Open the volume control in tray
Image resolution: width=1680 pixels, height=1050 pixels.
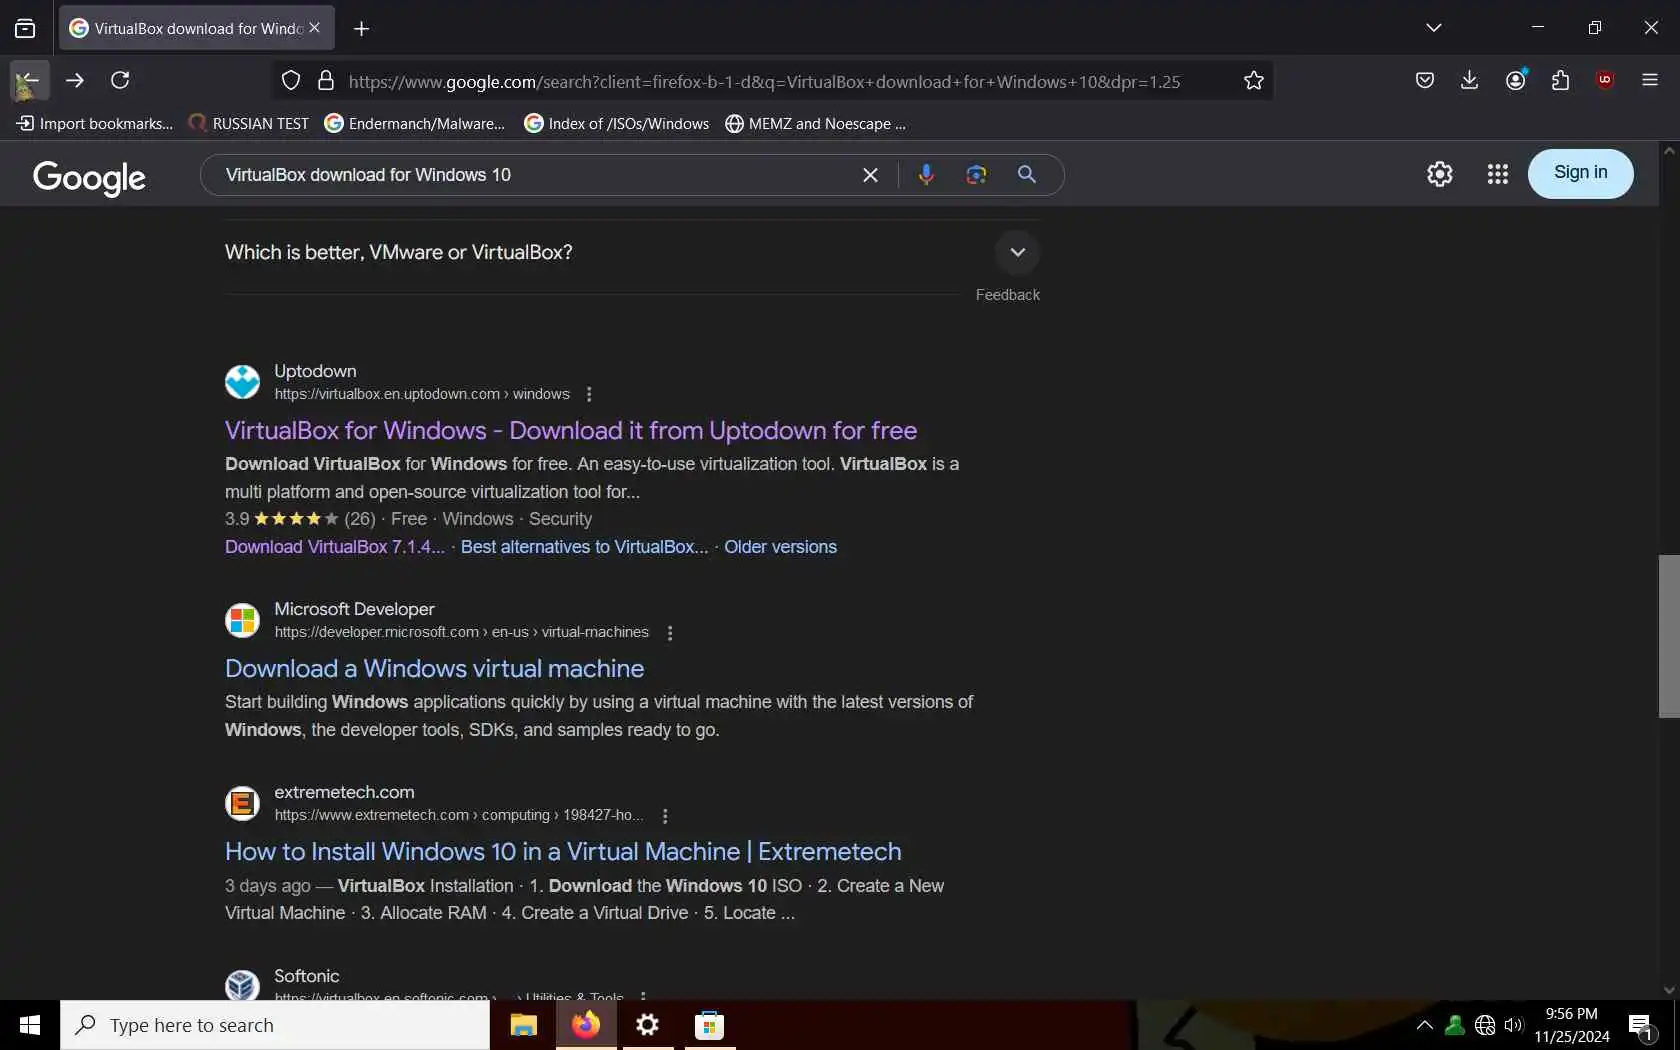pyautogui.click(x=1514, y=1025)
